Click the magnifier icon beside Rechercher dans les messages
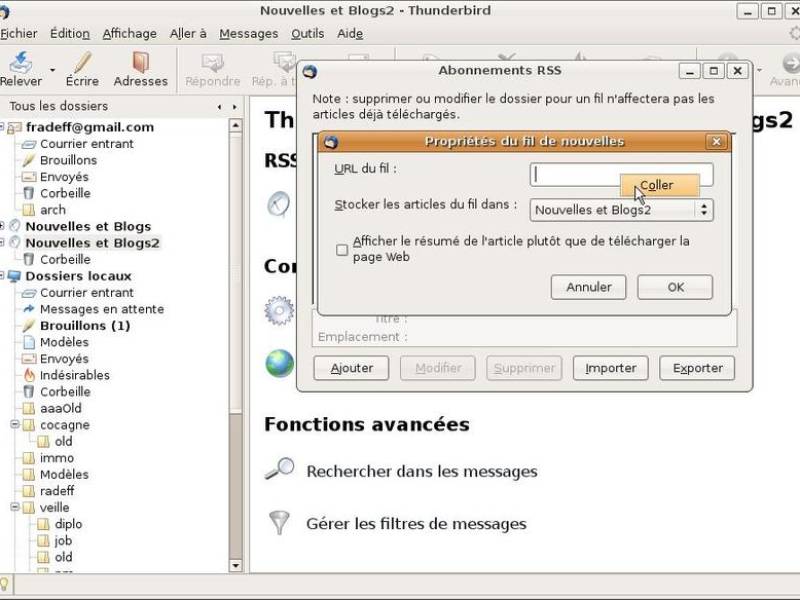The height and width of the screenshot is (600, 800). tap(279, 469)
